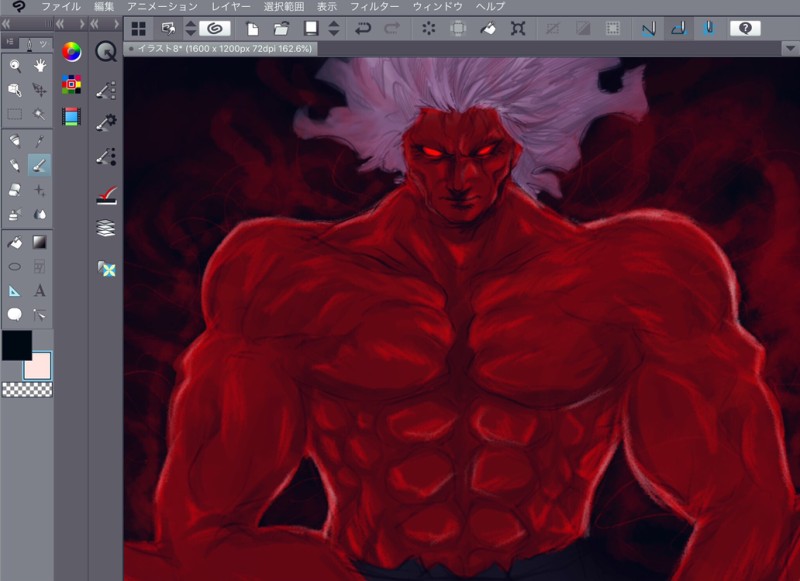Open the レイヤー menu
Image resolution: width=800 pixels, height=581 pixels.
pos(231,7)
